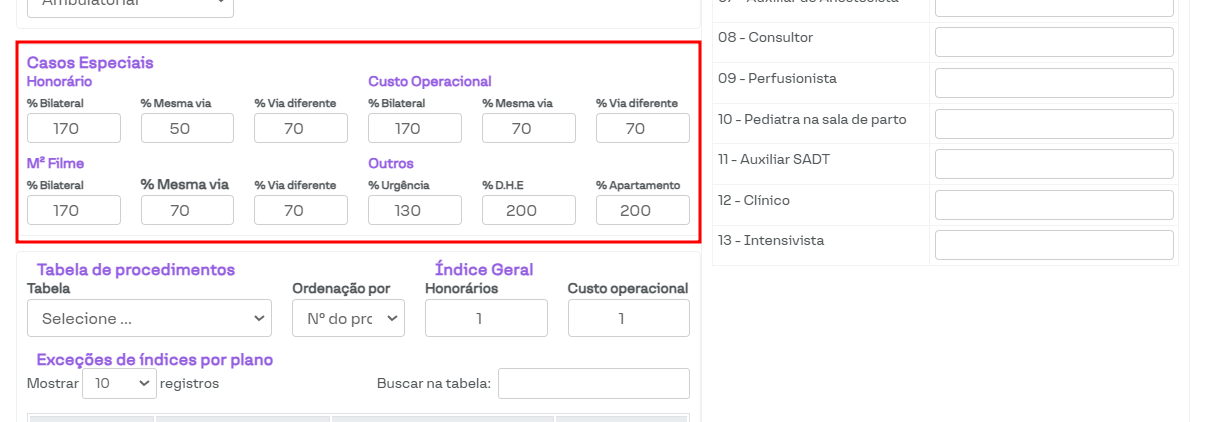Viewport: 1218px width, 422px height.
Task: Focus the '08 - Consultor' input field
Action: coord(1054,42)
